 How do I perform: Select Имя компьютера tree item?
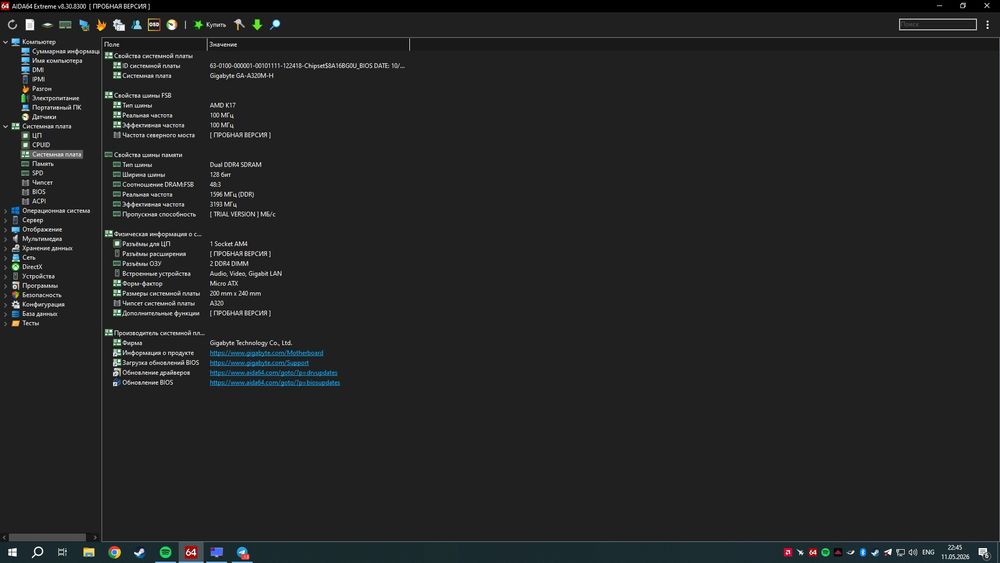tap(57, 61)
